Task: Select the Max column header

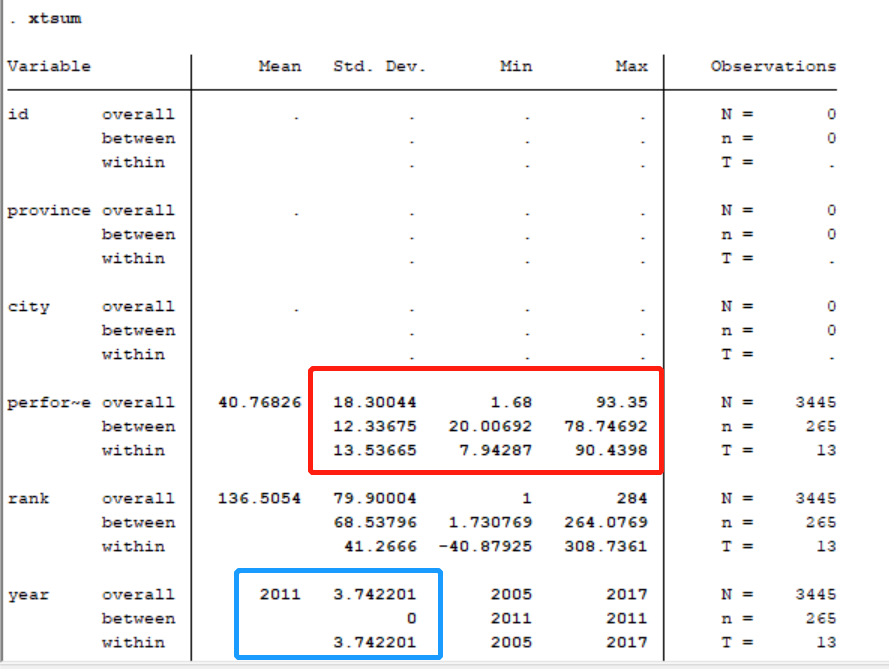Action: 632,66
